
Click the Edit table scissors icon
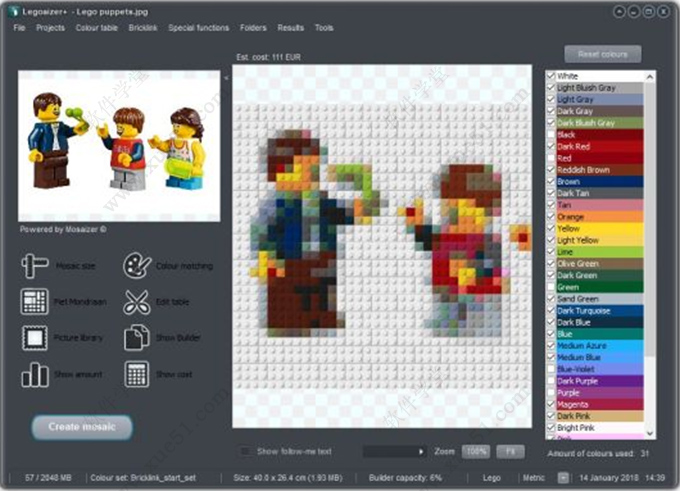(x=136, y=302)
